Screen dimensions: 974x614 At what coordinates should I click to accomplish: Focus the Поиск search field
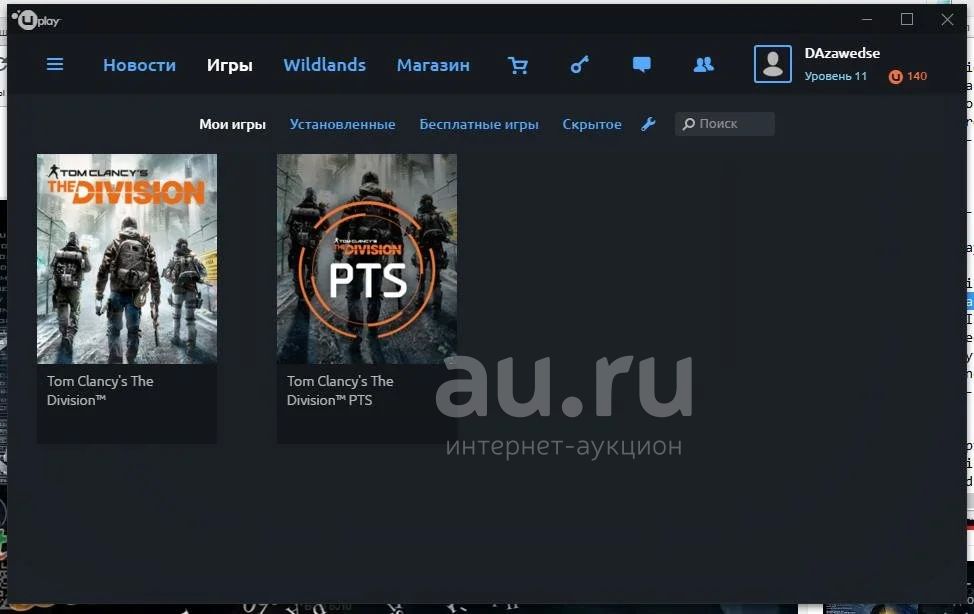pyautogui.click(x=725, y=124)
